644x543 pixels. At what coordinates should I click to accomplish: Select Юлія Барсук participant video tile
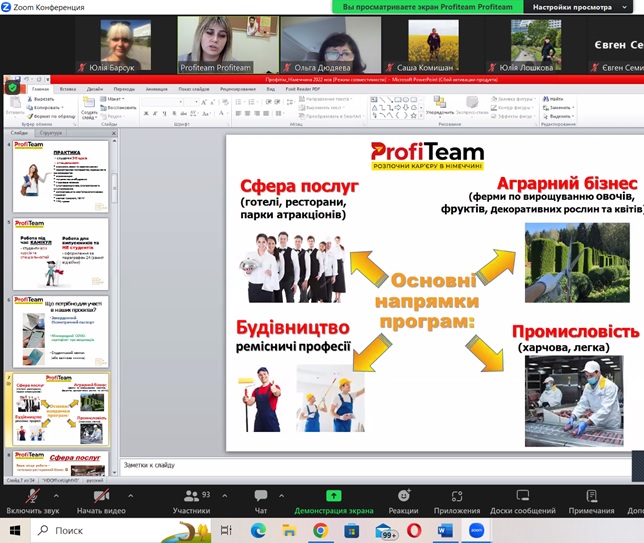click(x=125, y=46)
